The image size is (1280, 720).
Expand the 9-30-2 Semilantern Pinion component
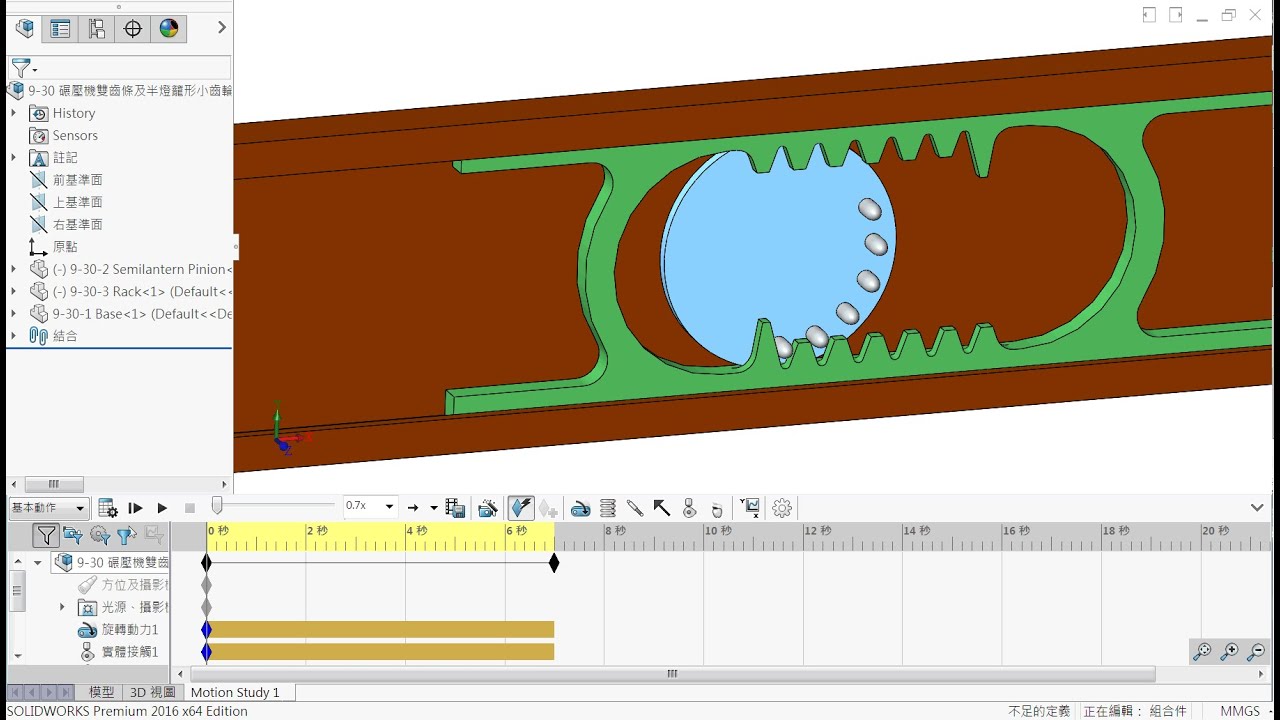coord(13,269)
